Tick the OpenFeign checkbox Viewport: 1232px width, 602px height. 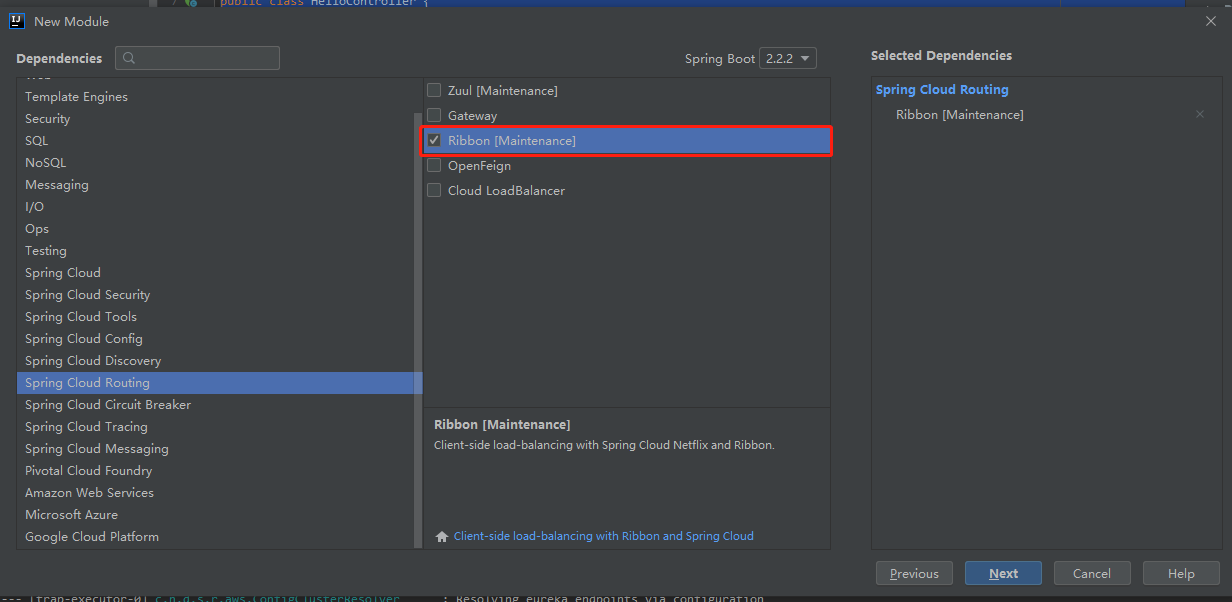434,166
